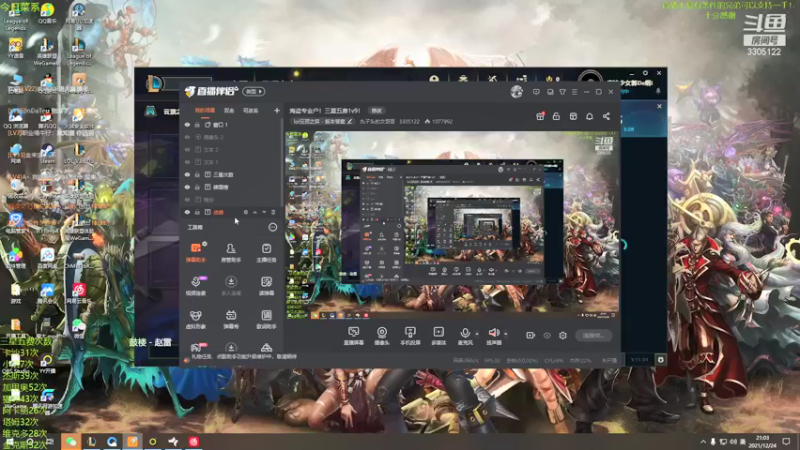Open the hamburger menu in the title bar
Screen dimensions: 800x450
tap(574, 92)
